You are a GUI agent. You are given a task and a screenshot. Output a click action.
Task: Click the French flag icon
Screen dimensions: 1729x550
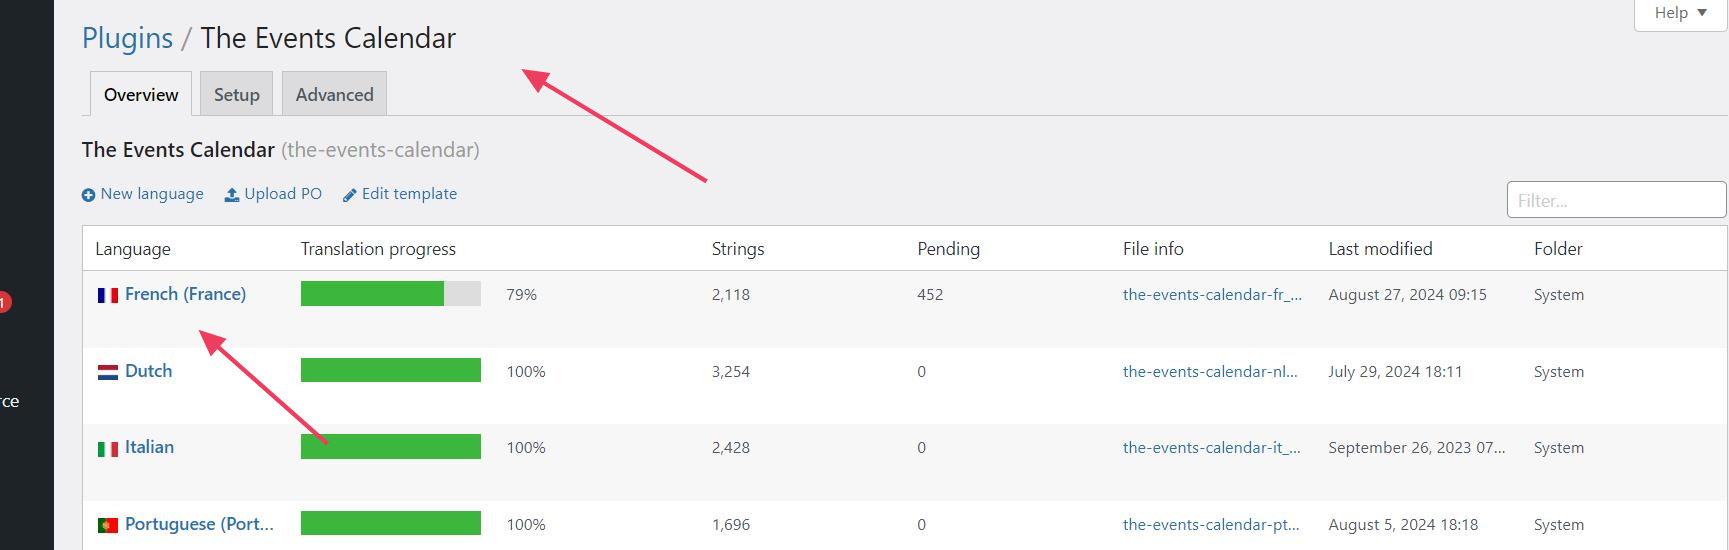[108, 296]
